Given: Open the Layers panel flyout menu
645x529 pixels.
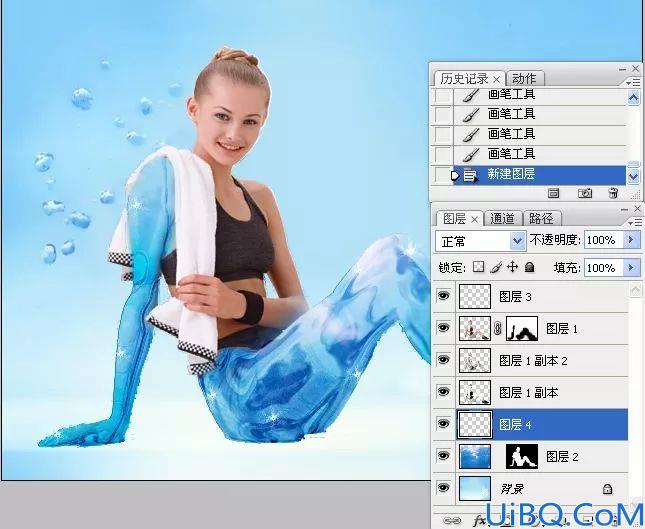Looking at the screenshot, I should tap(636, 223).
